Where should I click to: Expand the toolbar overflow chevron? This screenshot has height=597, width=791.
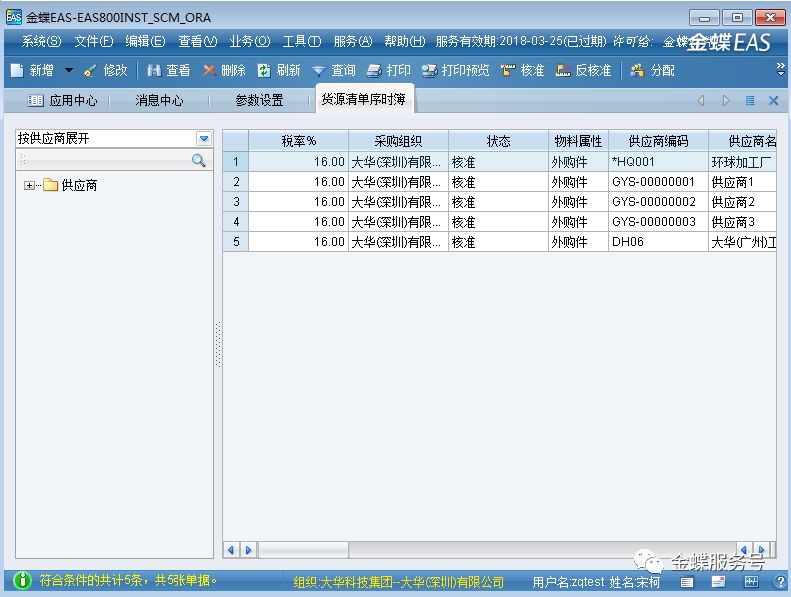tap(780, 70)
